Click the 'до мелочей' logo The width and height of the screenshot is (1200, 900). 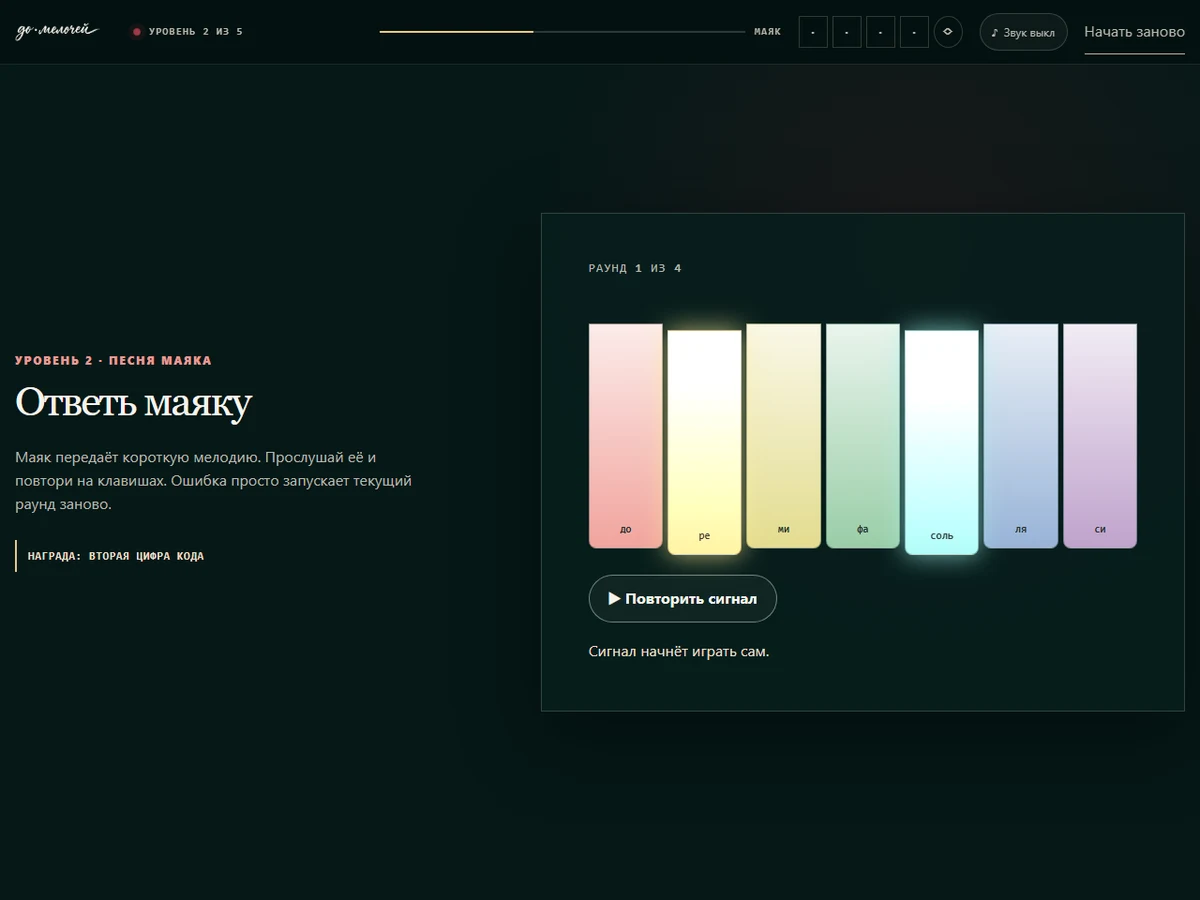(57, 32)
